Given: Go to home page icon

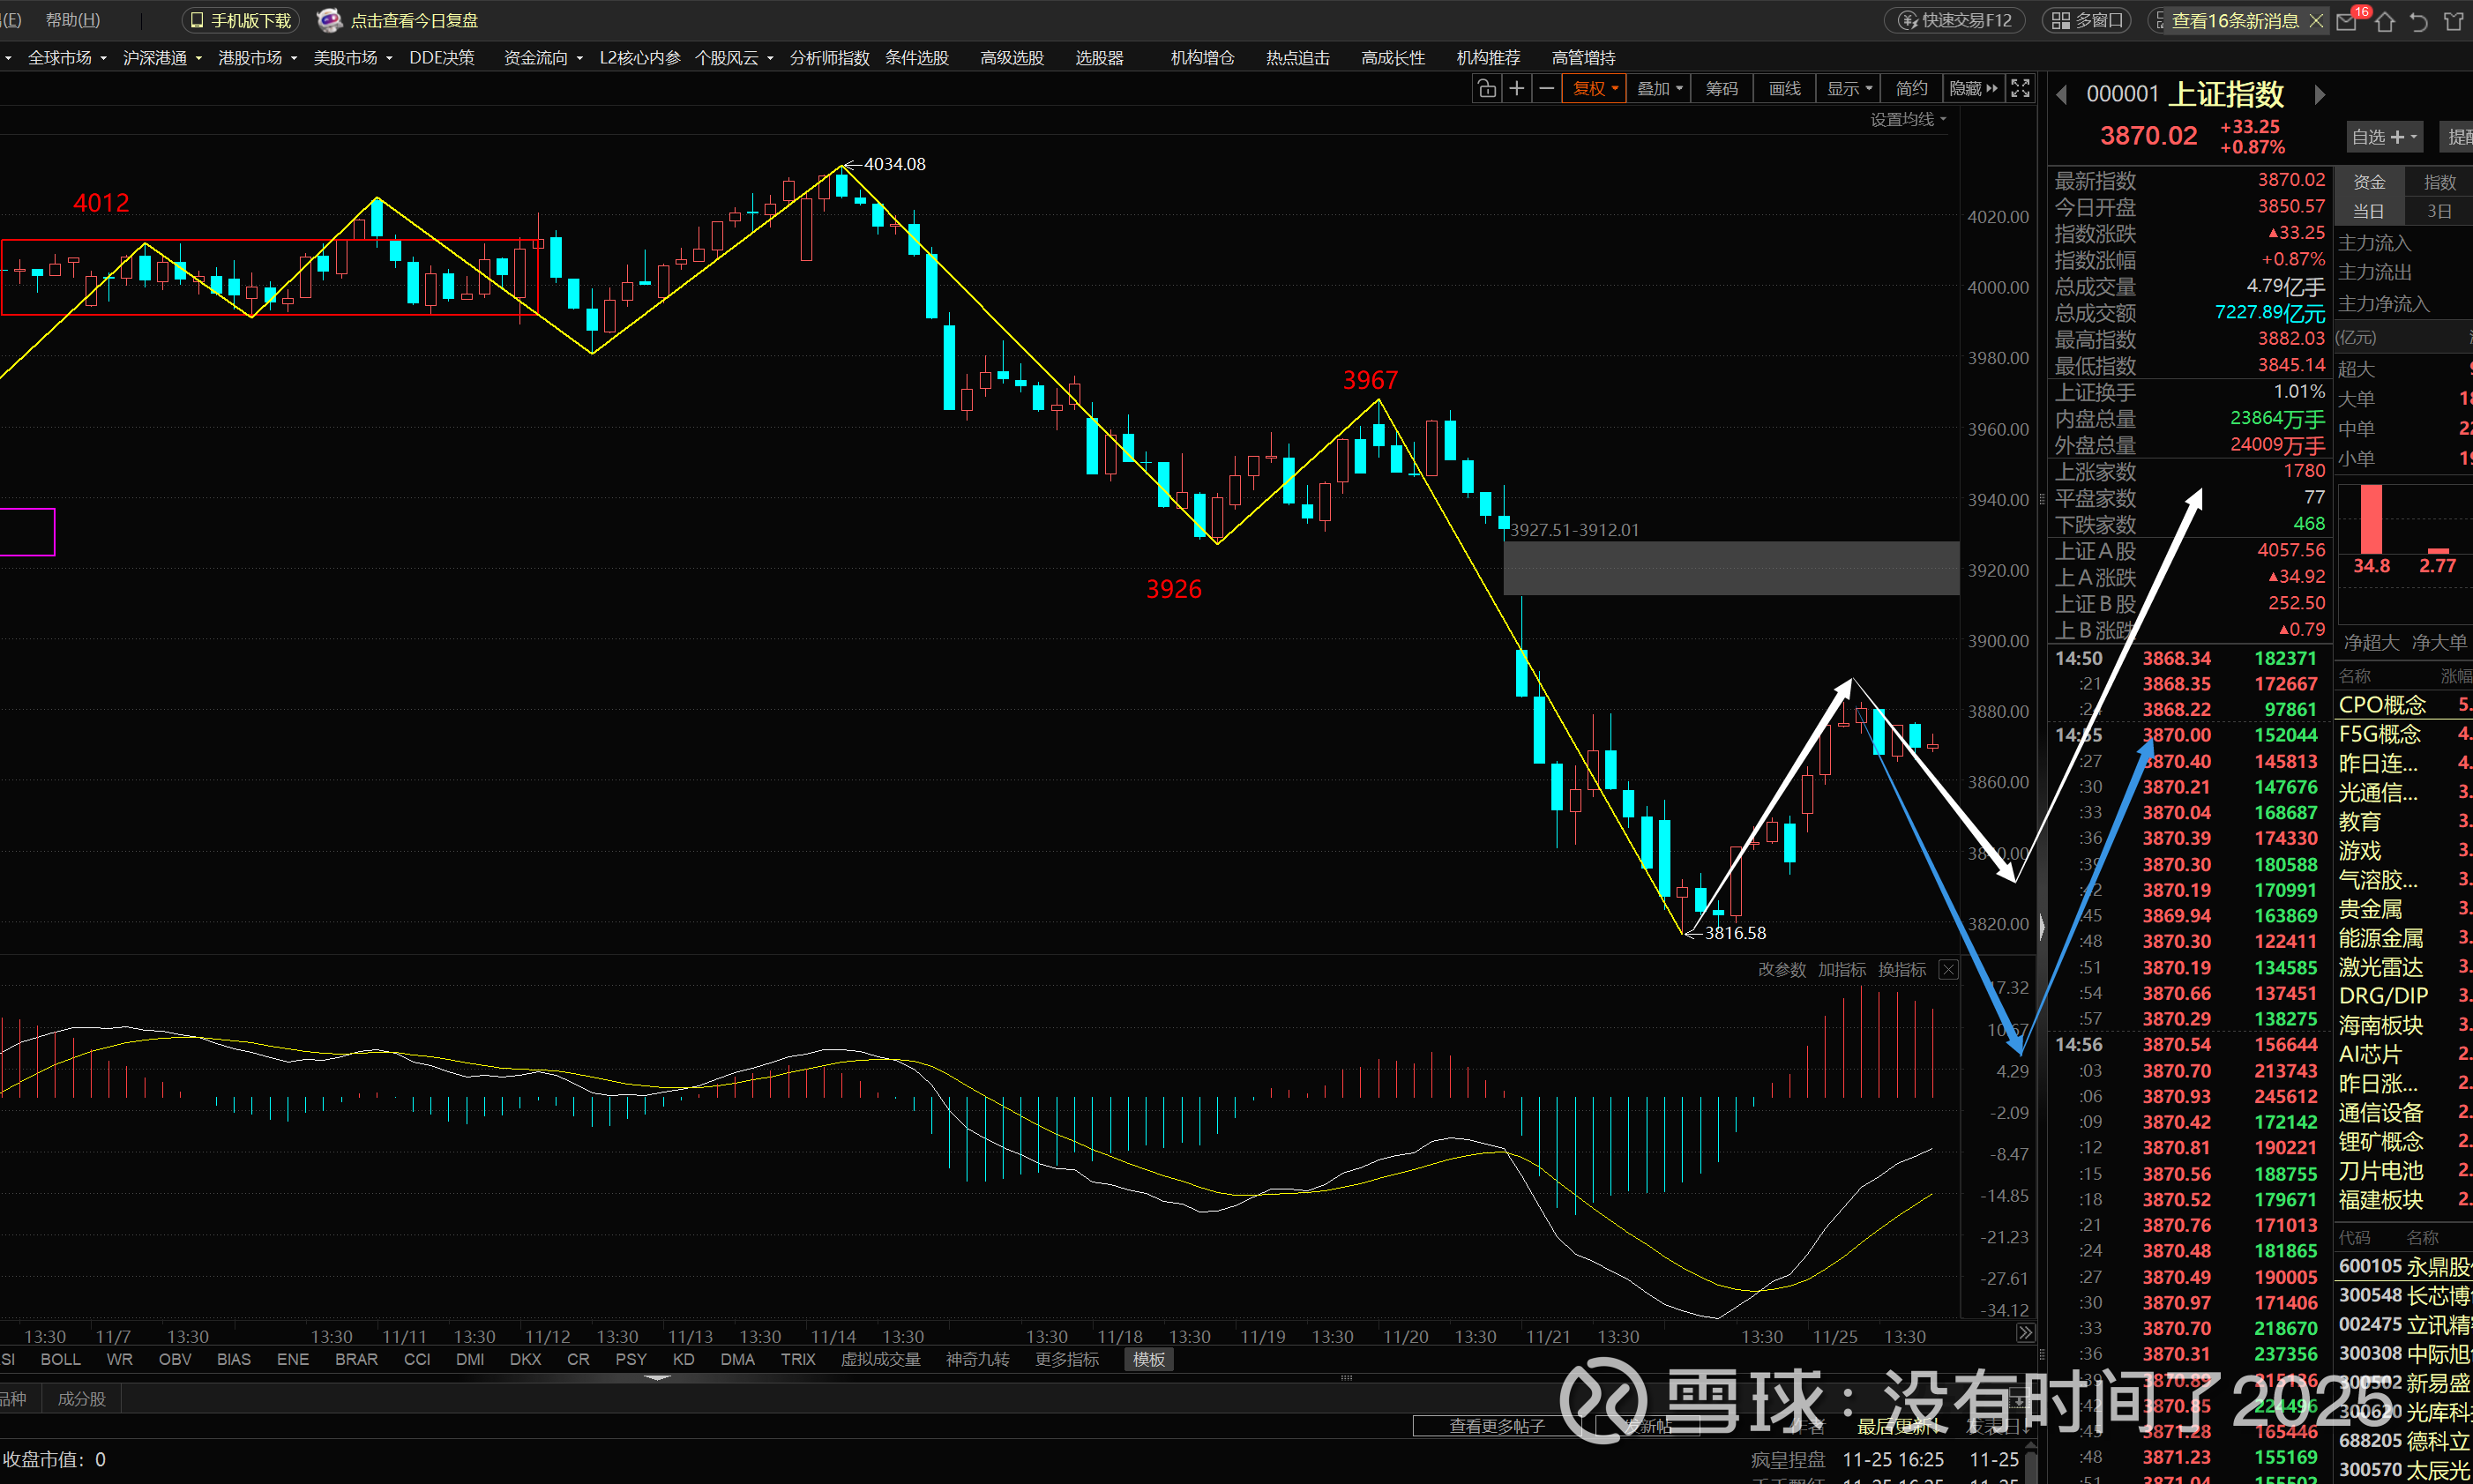Looking at the screenshot, I should coord(2385,21).
